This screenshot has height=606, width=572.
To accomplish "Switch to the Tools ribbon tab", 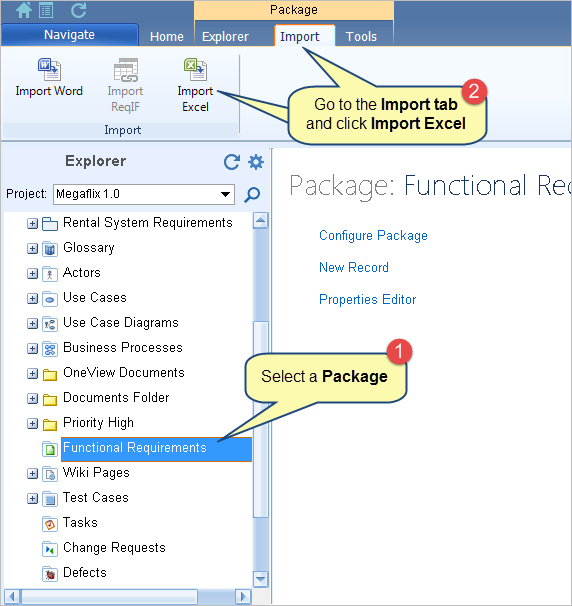I will [x=361, y=36].
